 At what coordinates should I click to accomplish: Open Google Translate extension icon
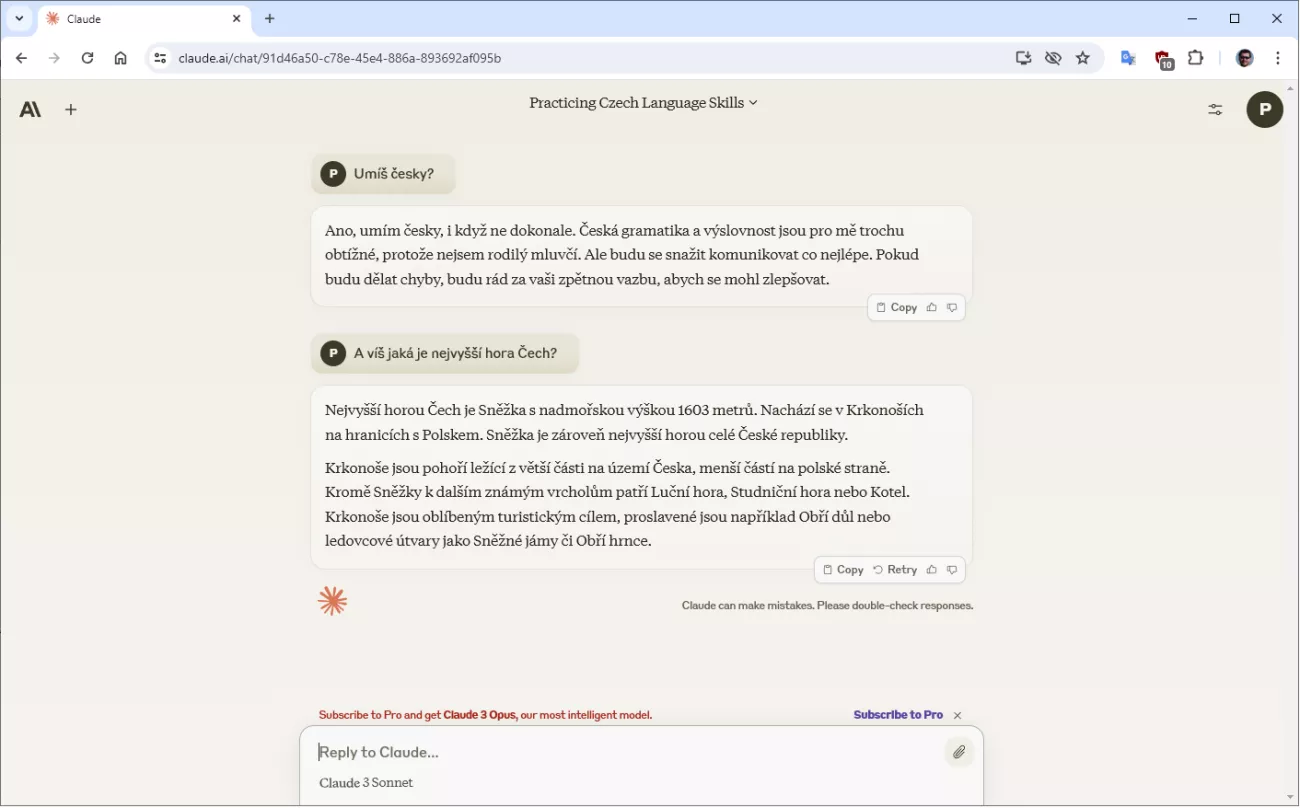(x=1128, y=58)
